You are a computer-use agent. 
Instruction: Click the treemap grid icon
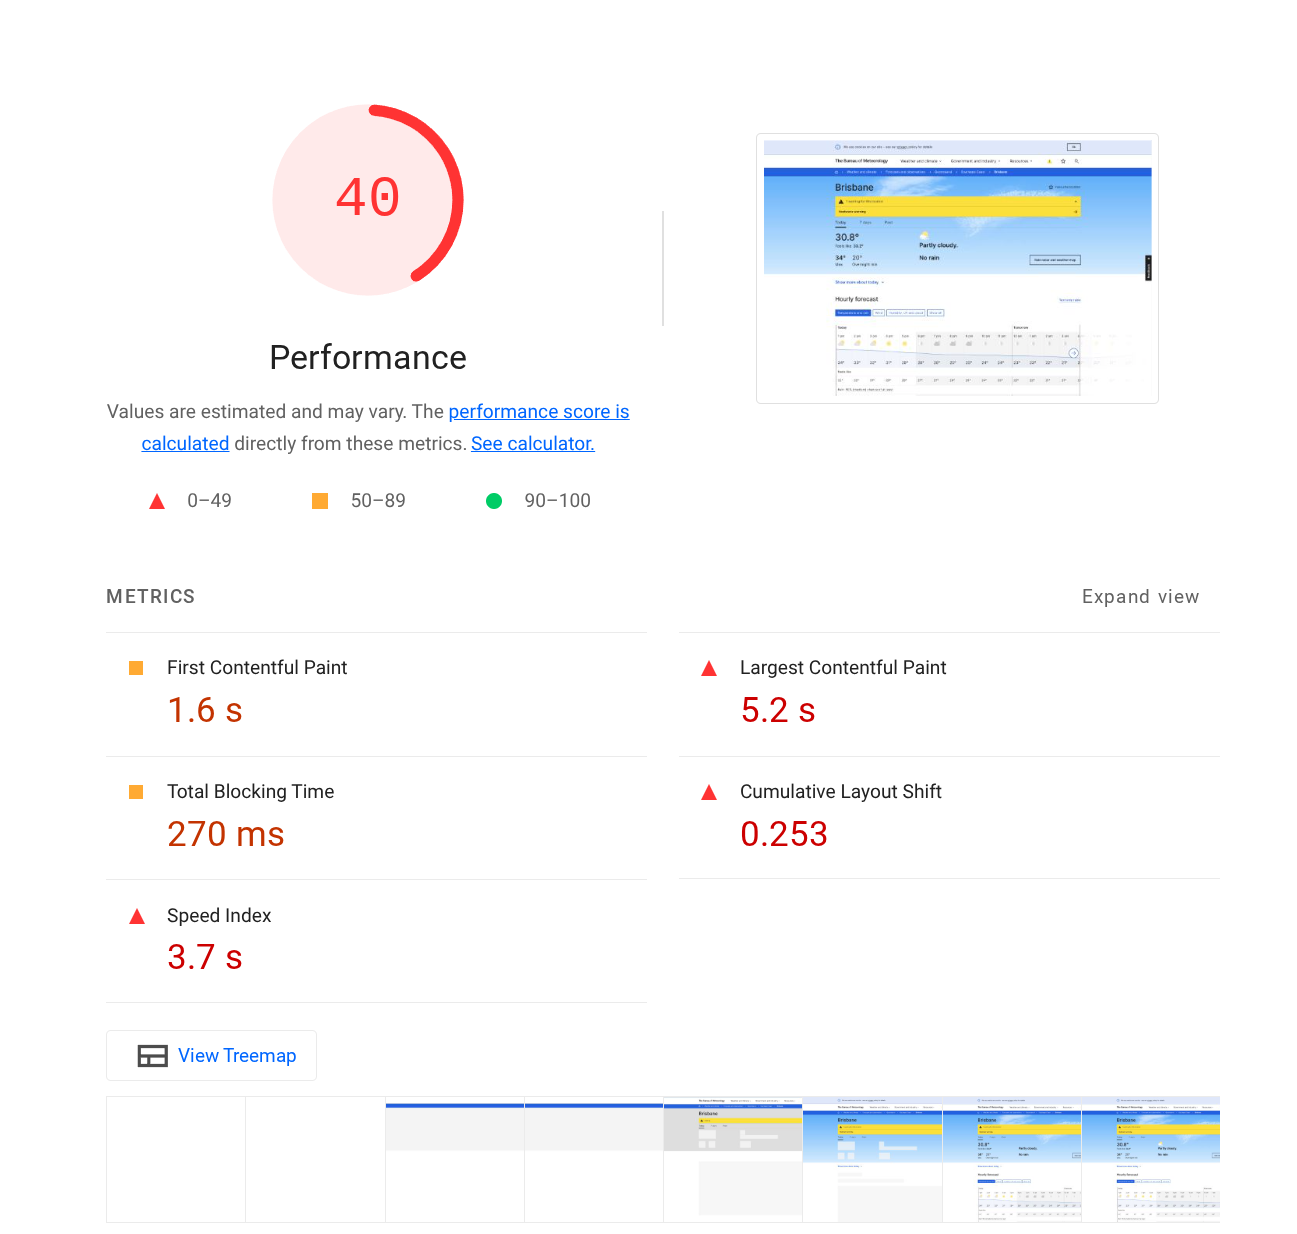click(152, 1056)
